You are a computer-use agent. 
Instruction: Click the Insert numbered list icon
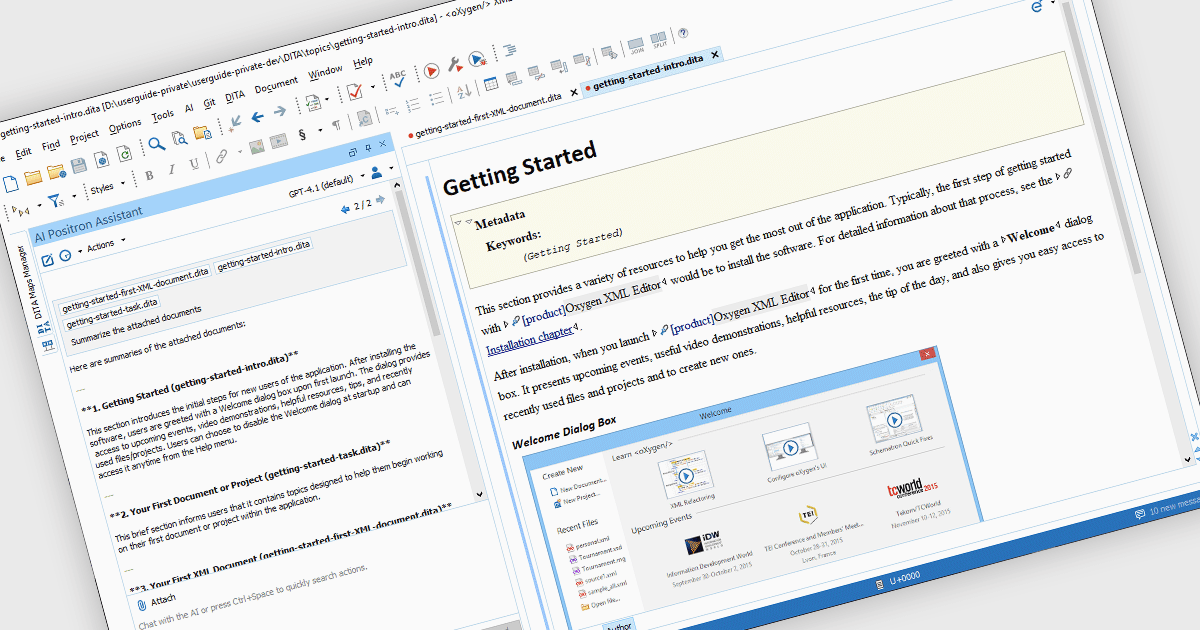point(412,105)
